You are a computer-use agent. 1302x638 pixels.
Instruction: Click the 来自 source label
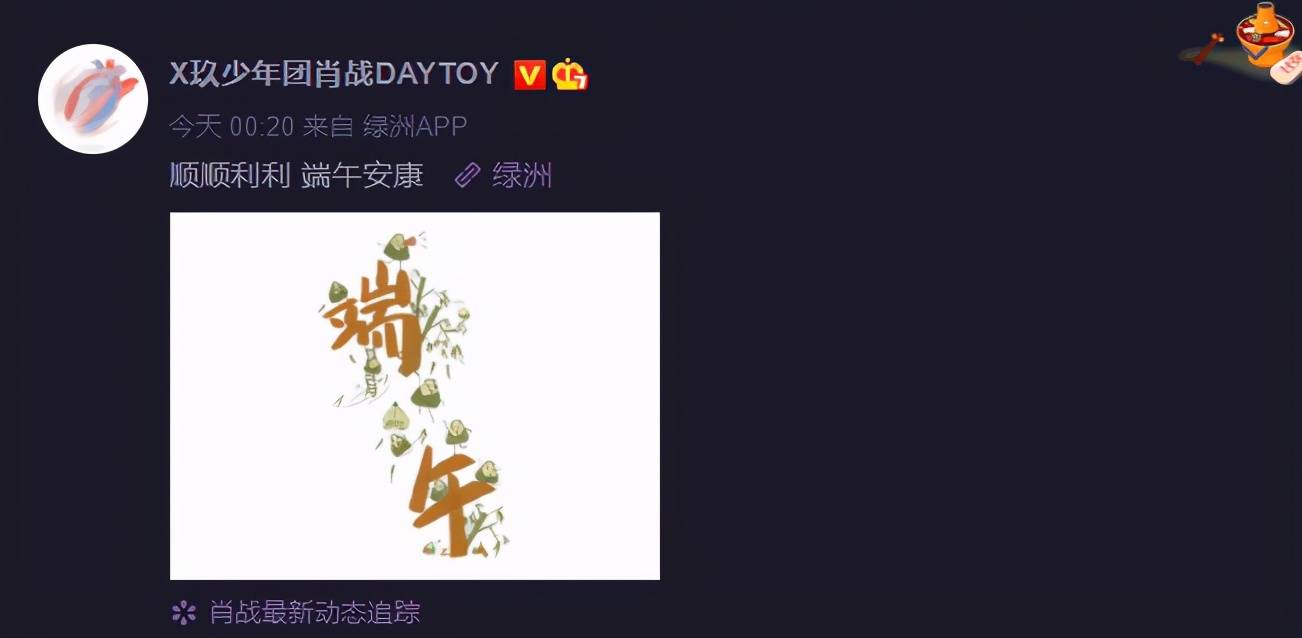click(x=329, y=126)
